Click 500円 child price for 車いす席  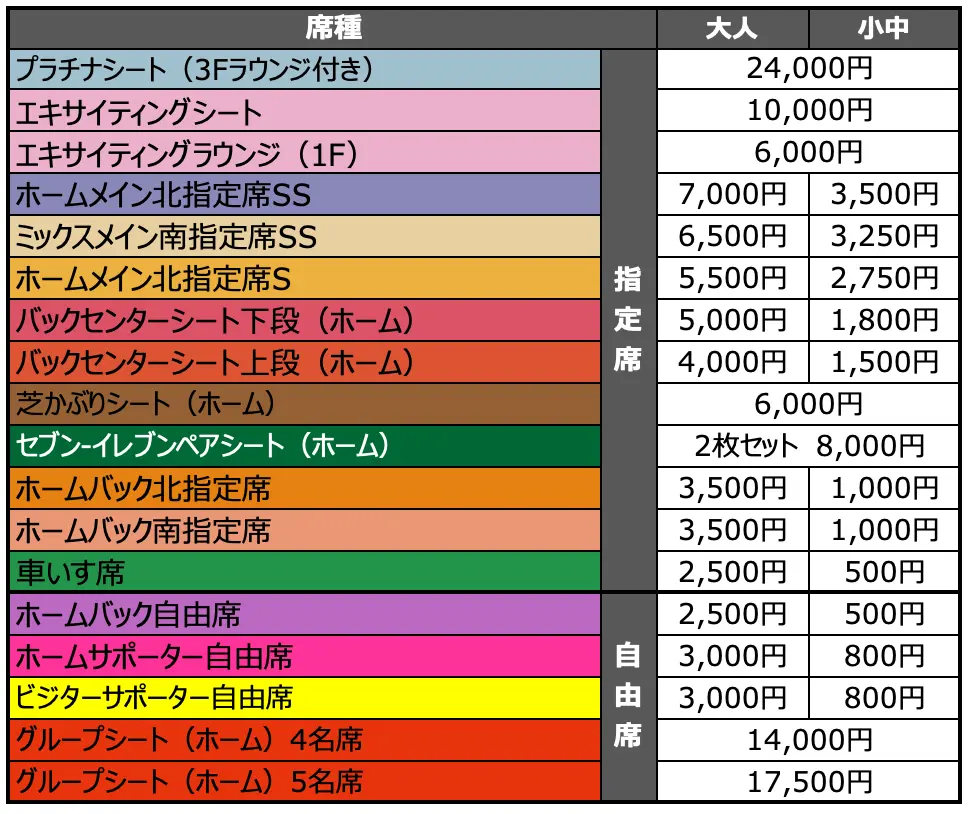(884, 571)
